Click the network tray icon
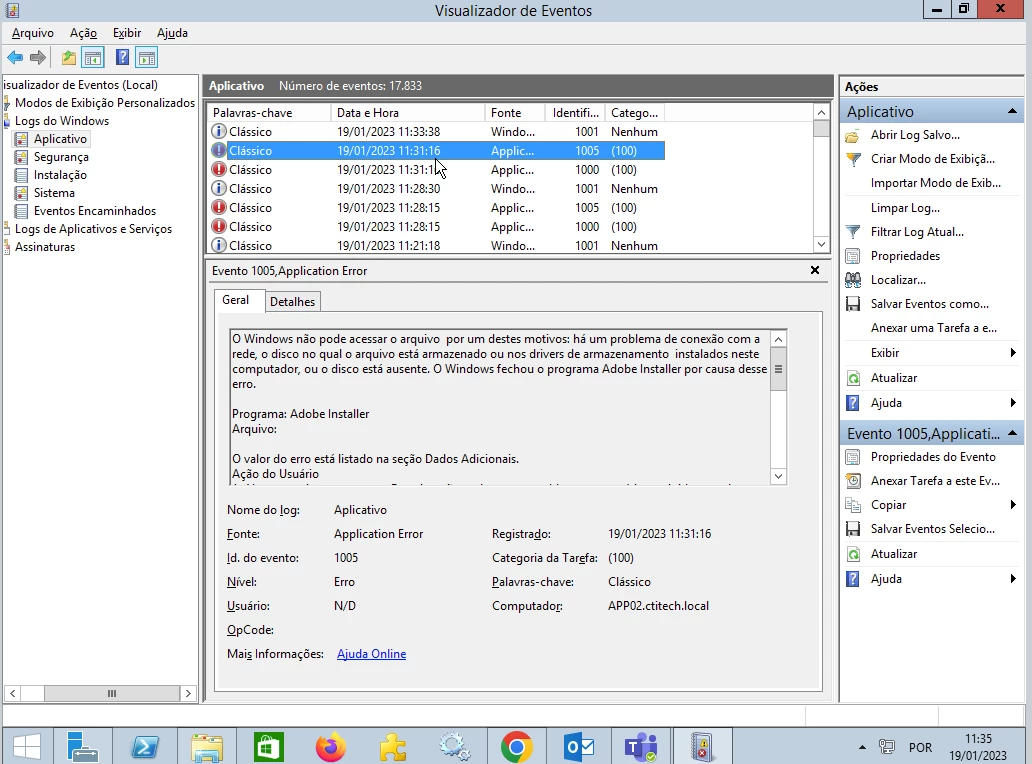Viewport: 1032px width, 764px height. (x=887, y=747)
